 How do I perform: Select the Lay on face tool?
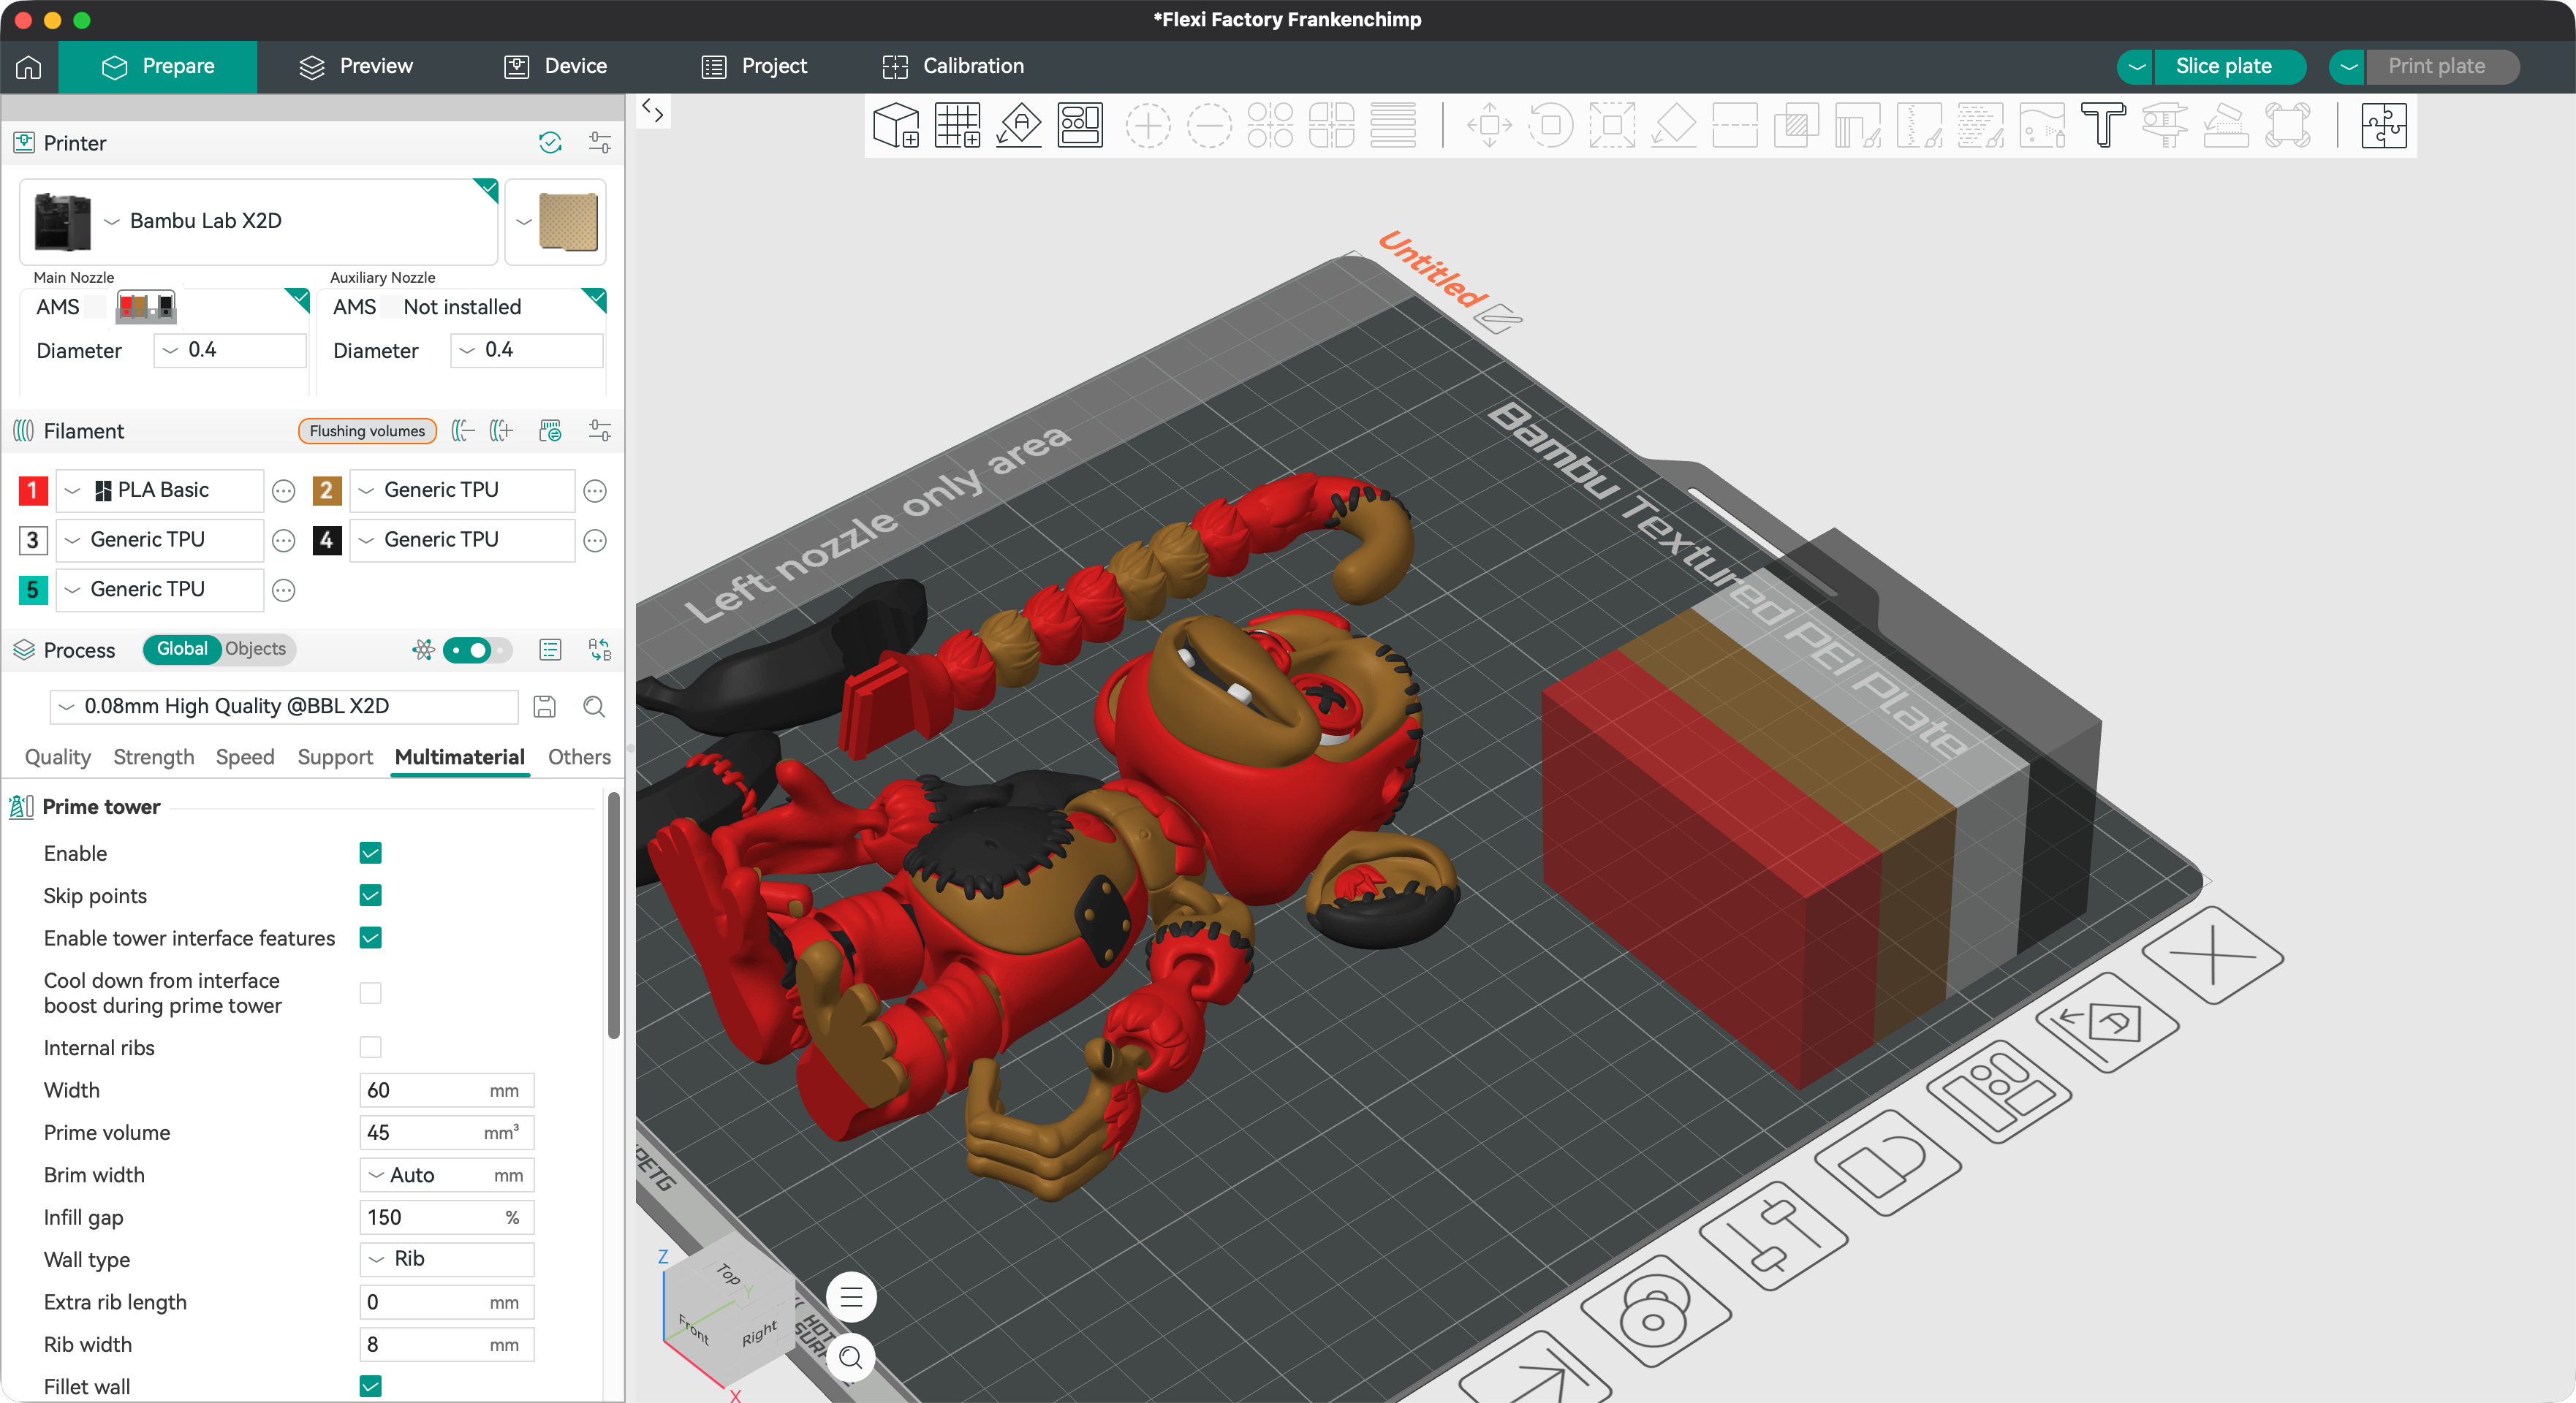(1673, 126)
